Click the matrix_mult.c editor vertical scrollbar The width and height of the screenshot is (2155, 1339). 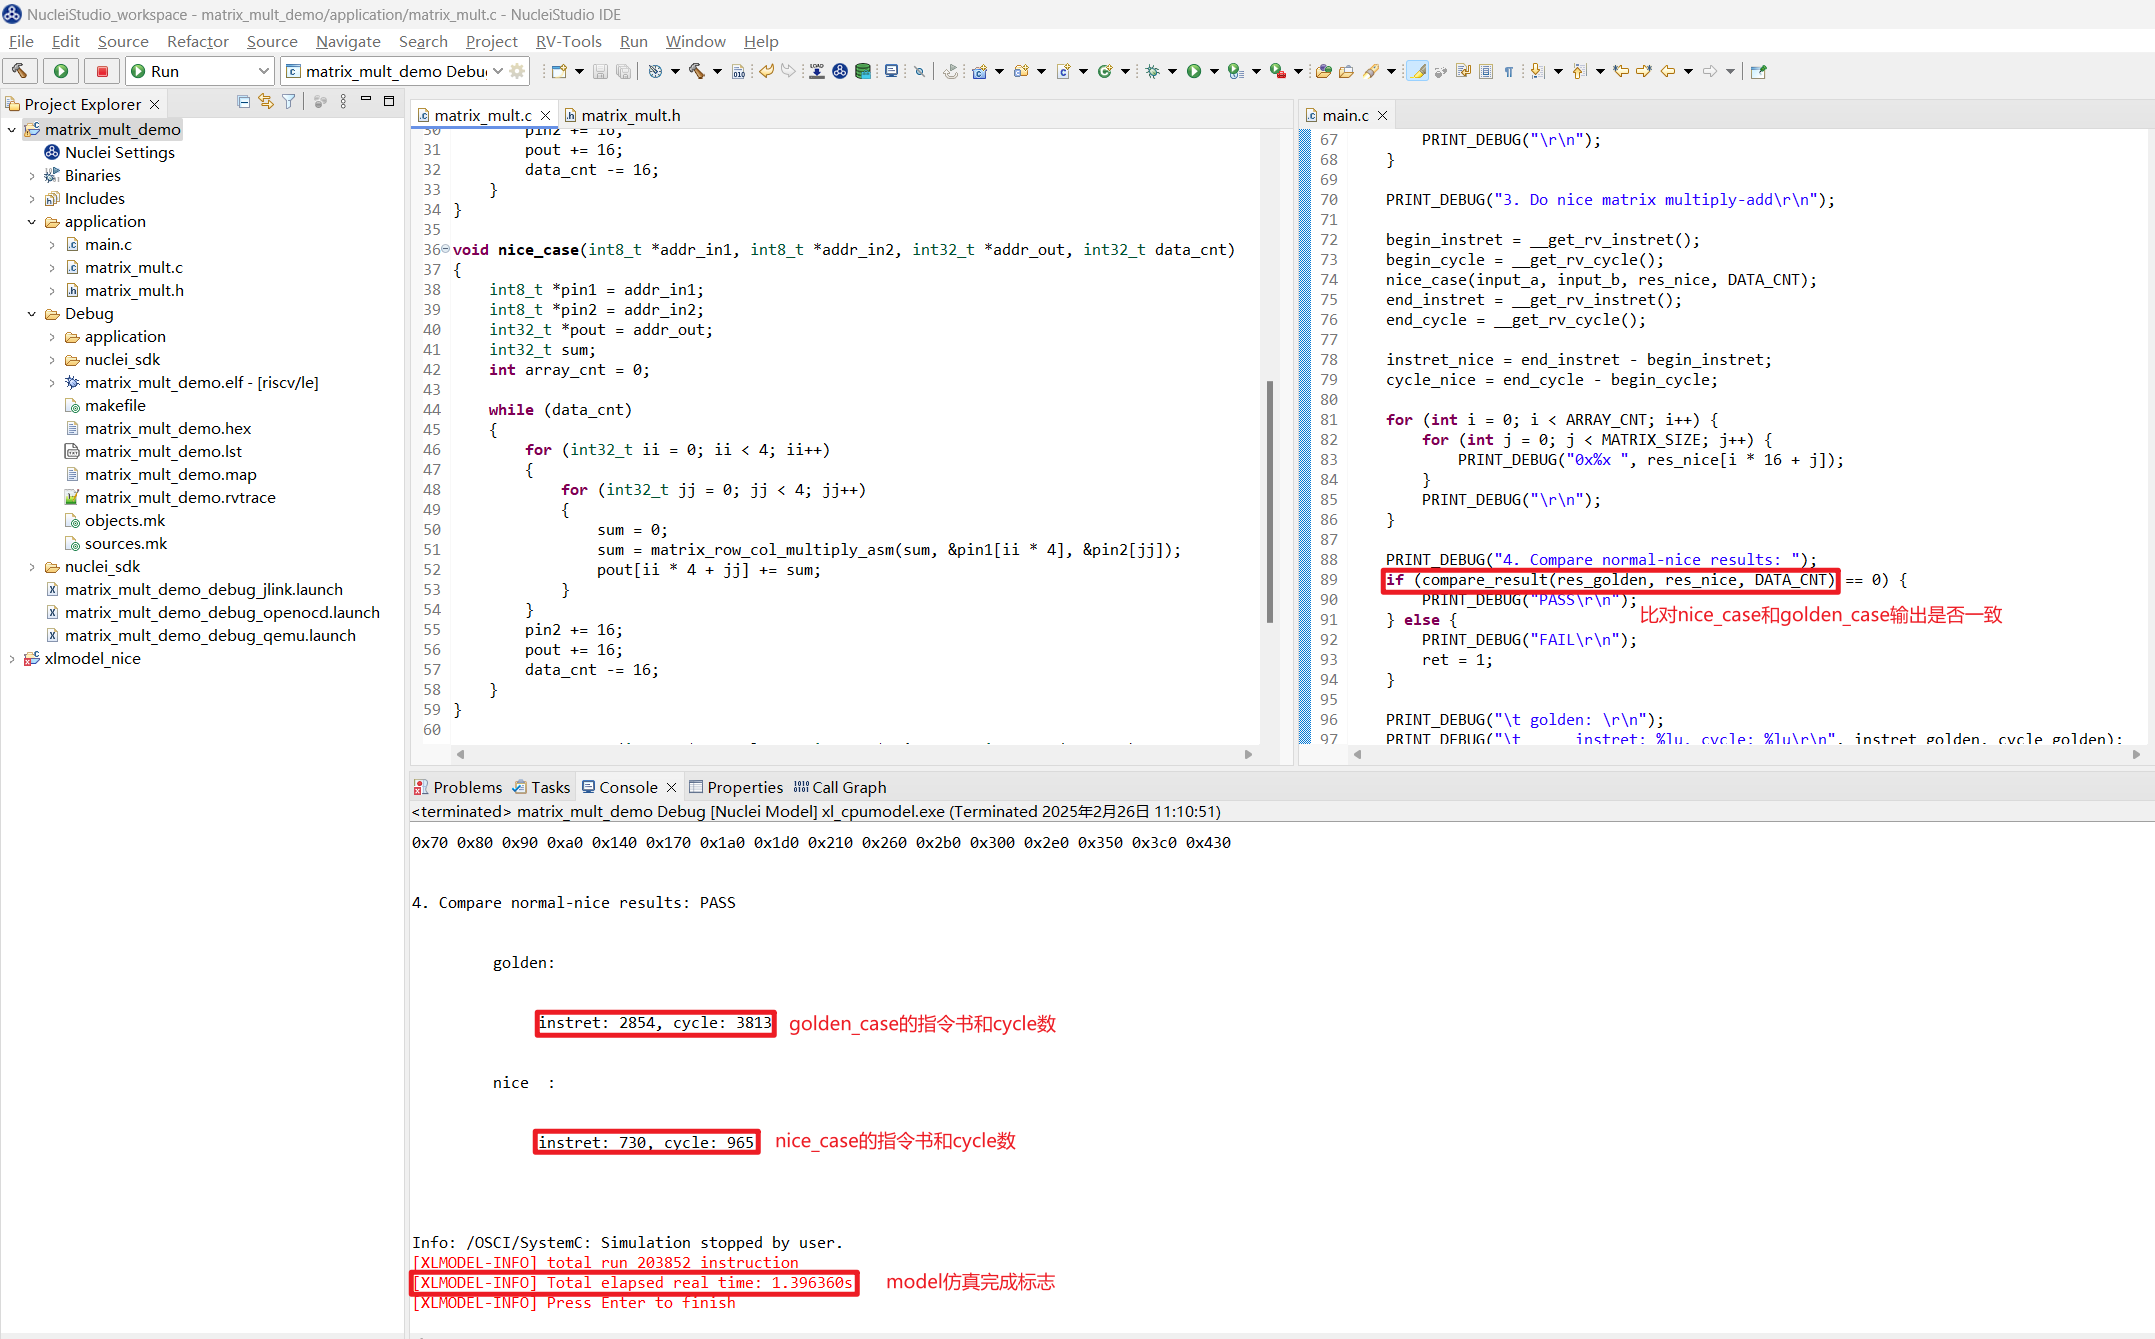(1270, 502)
